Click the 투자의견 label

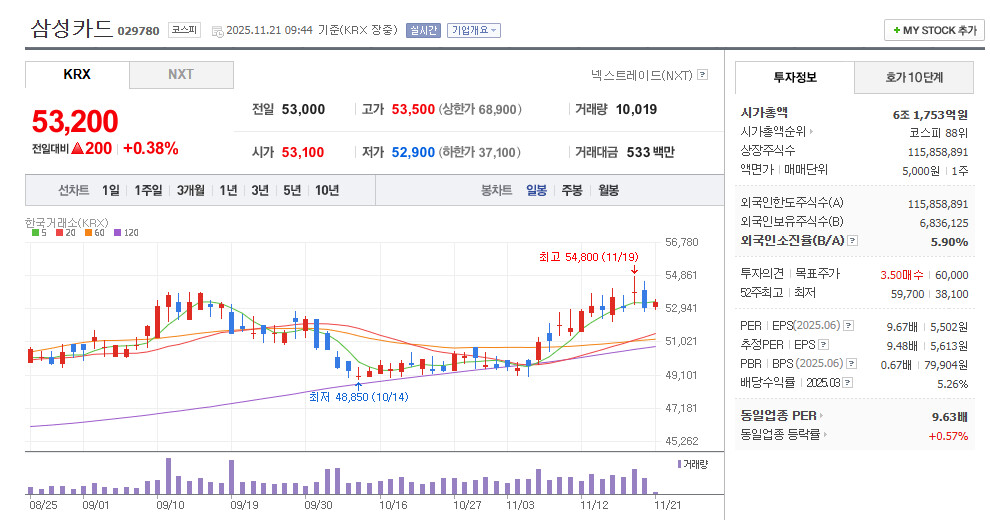click(762, 273)
